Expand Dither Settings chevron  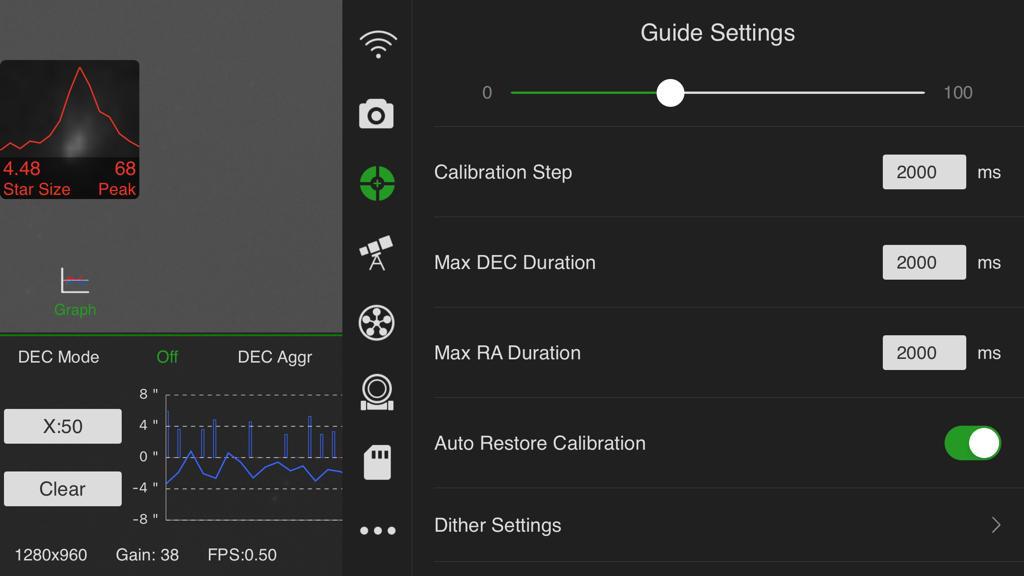click(995, 525)
